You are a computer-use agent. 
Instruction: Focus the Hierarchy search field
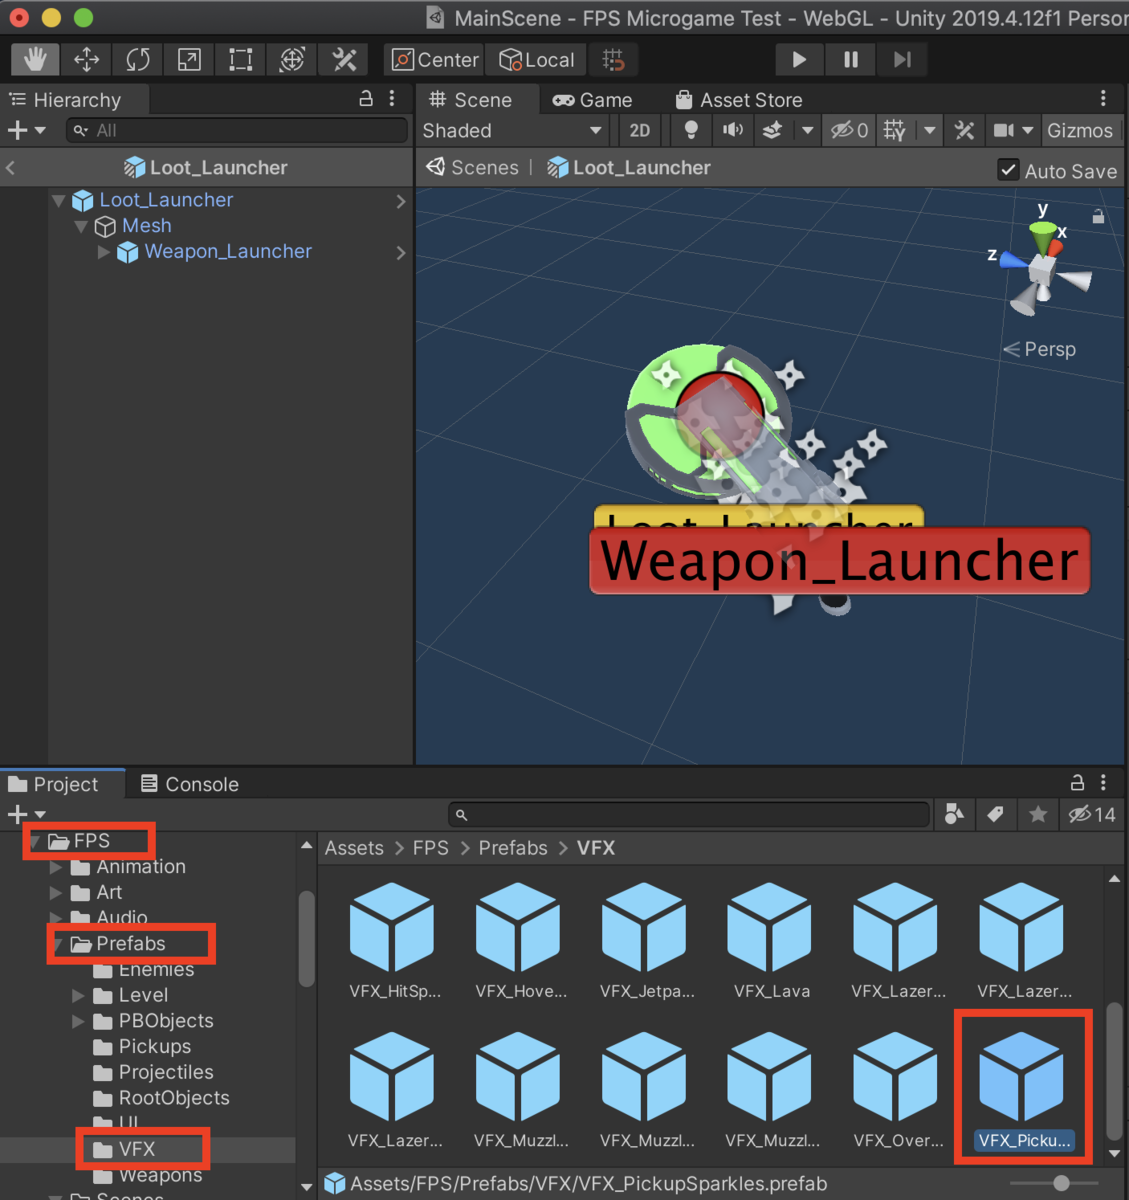pyautogui.click(x=237, y=130)
